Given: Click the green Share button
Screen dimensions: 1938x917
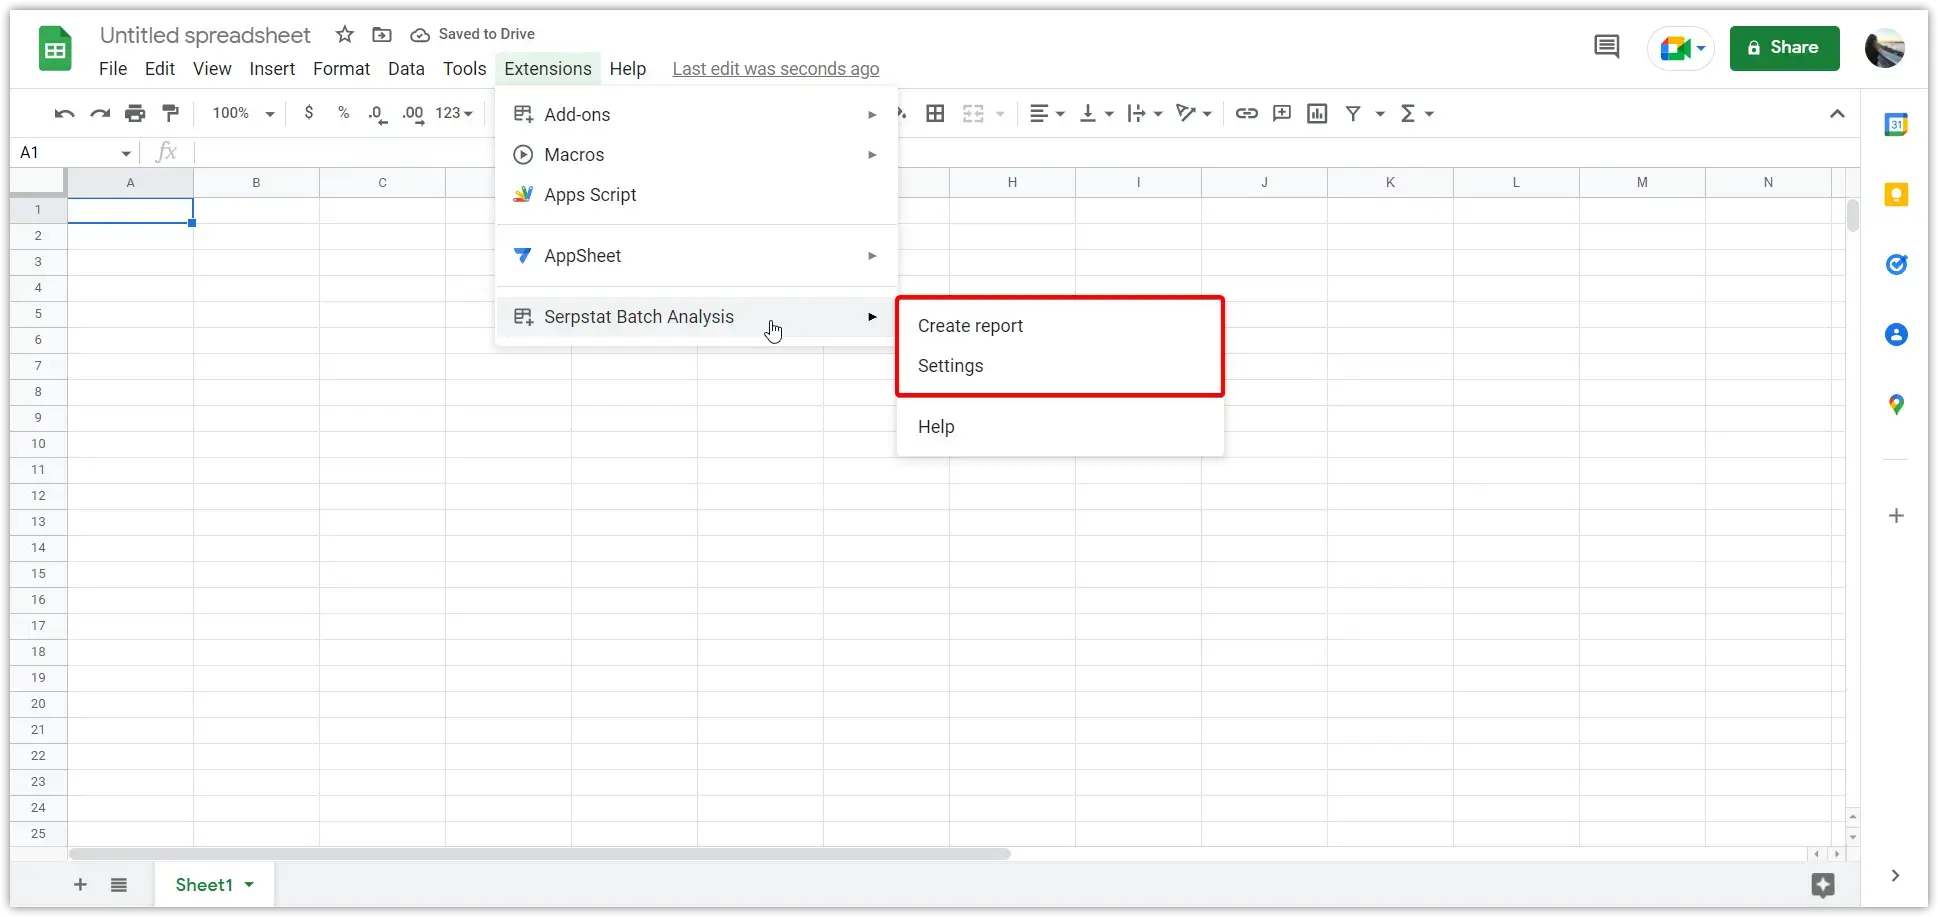Looking at the screenshot, I should click(x=1784, y=48).
